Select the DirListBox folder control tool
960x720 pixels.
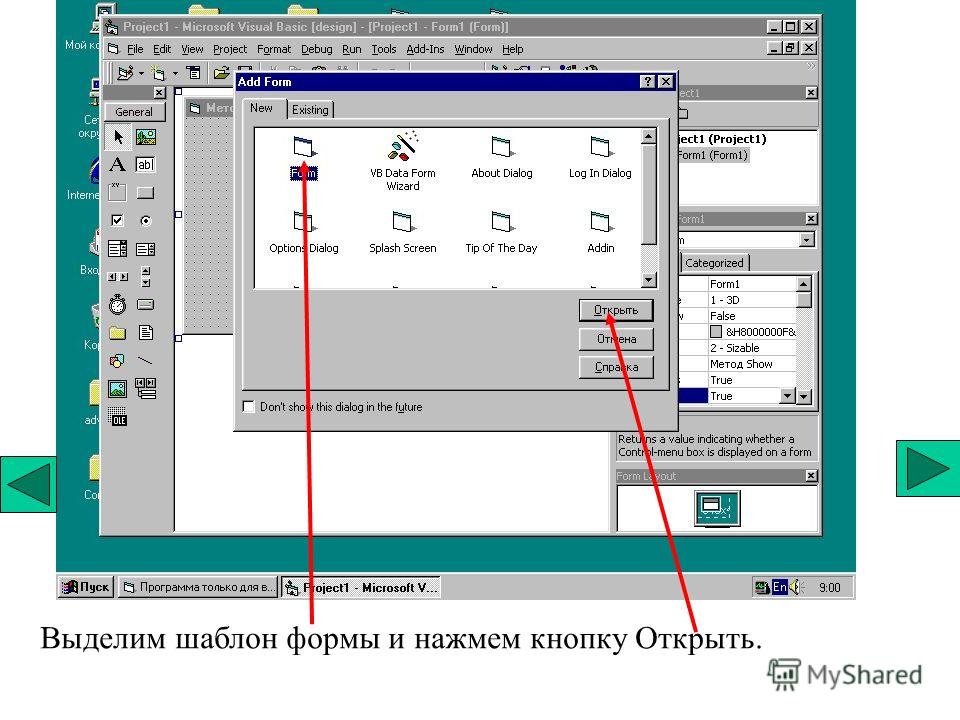118,332
